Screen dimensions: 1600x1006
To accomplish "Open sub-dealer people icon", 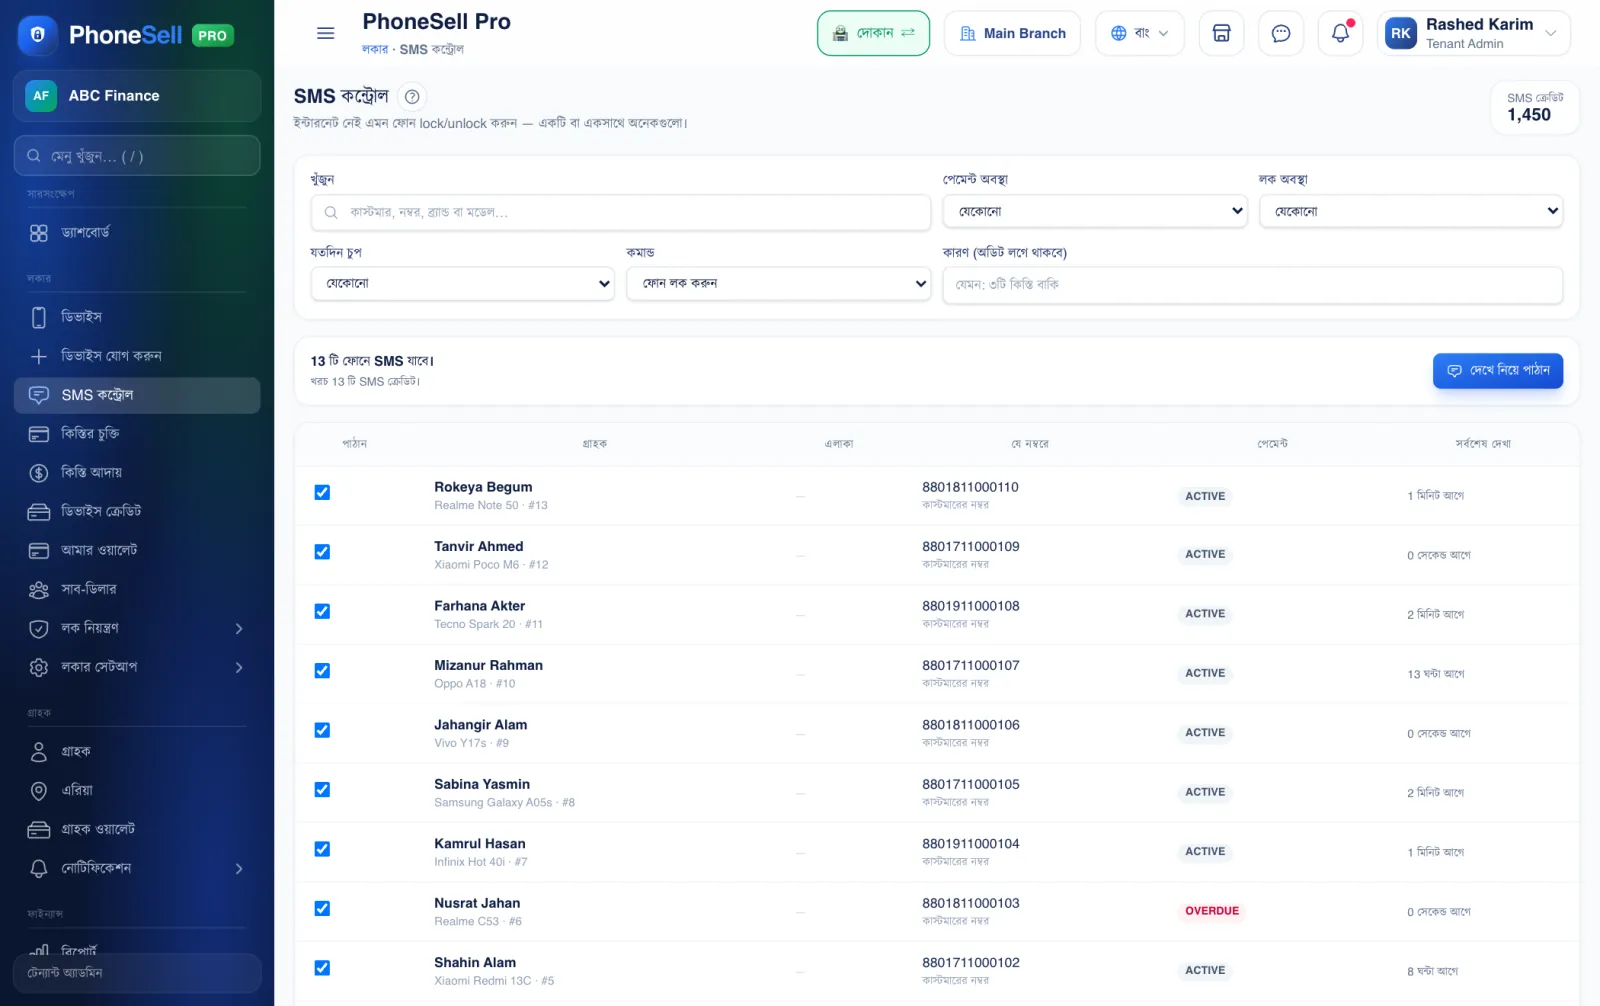I will (x=39, y=590).
